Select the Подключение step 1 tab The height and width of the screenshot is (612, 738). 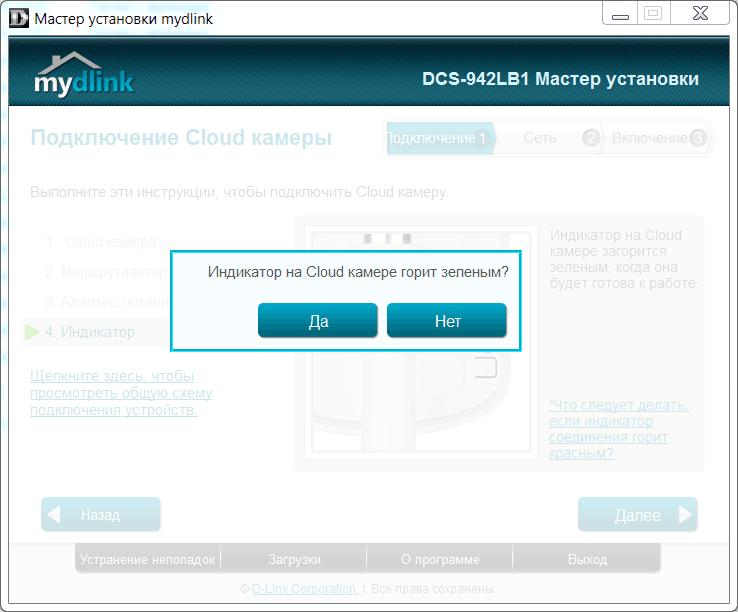(x=441, y=138)
